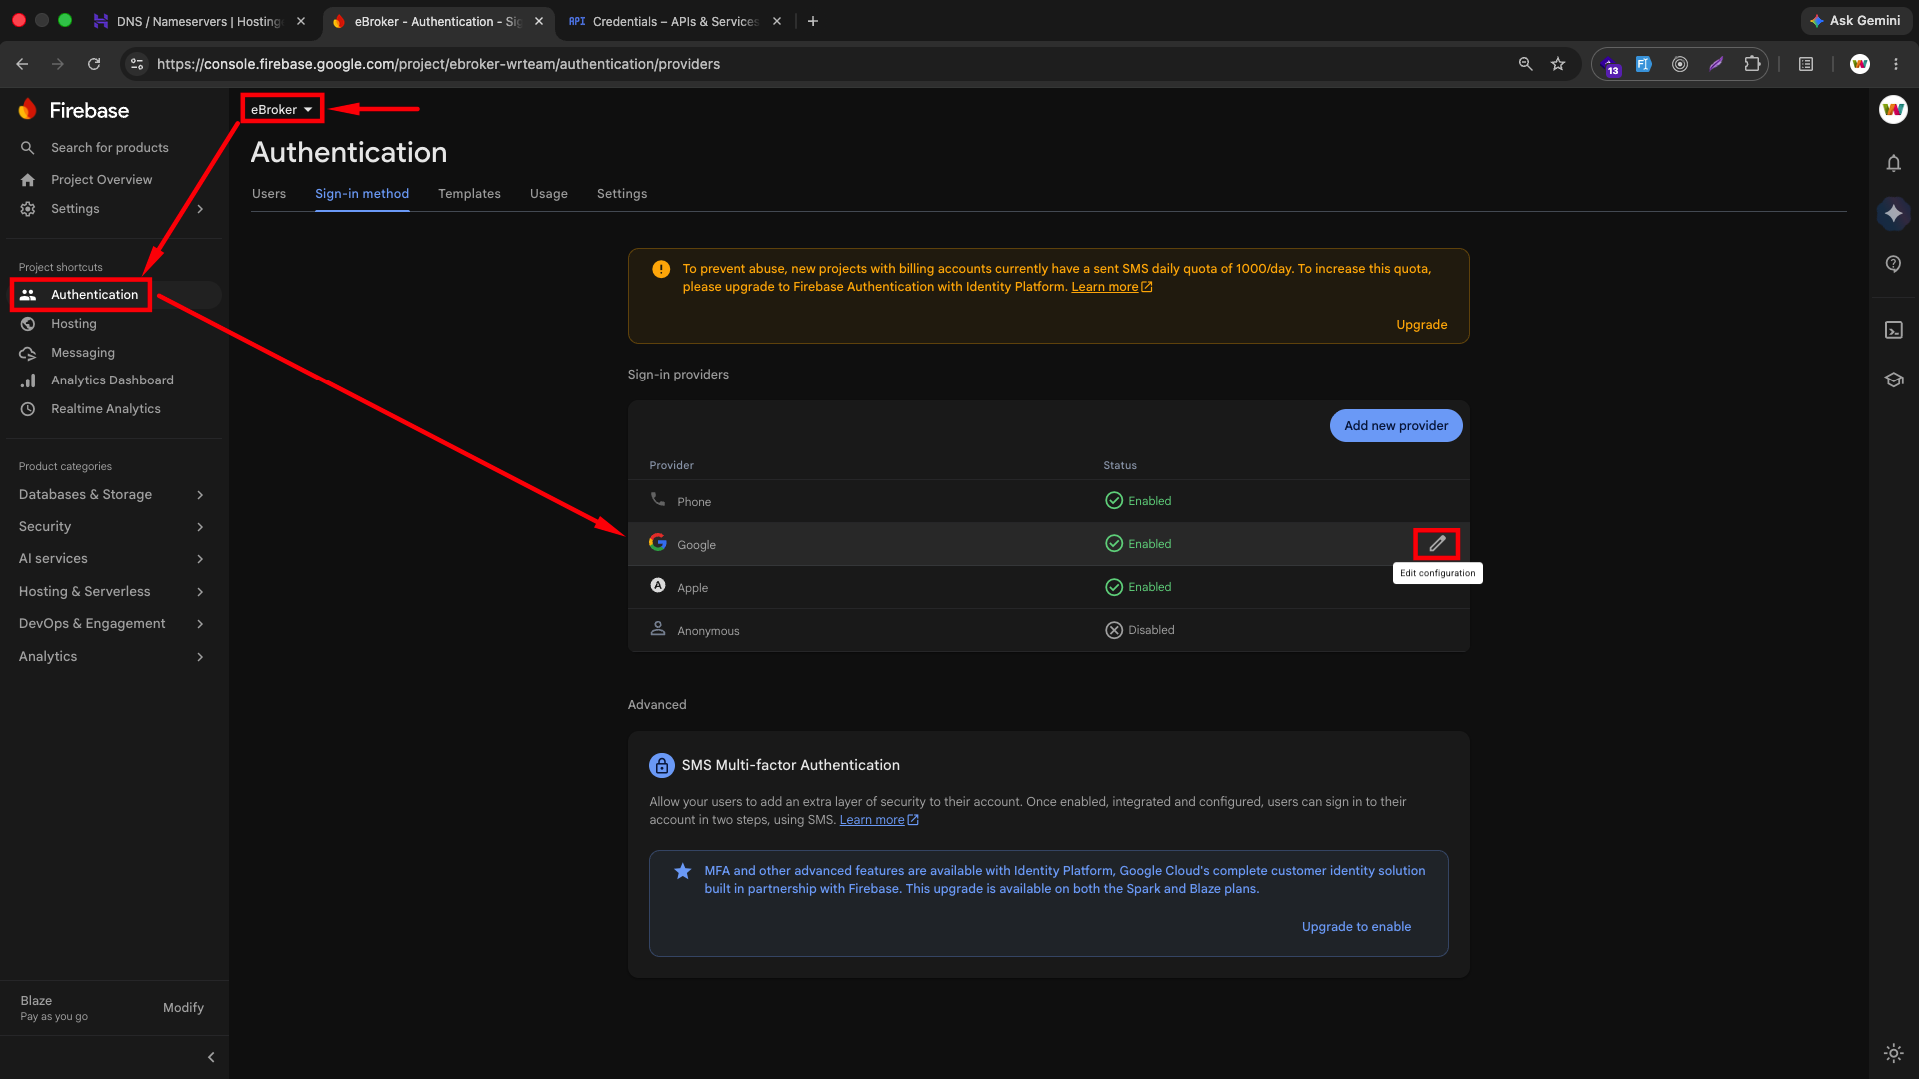This screenshot has width=1919, height=1079.
Task: Open Project Overview in sidebar
Action: point(101,180)
